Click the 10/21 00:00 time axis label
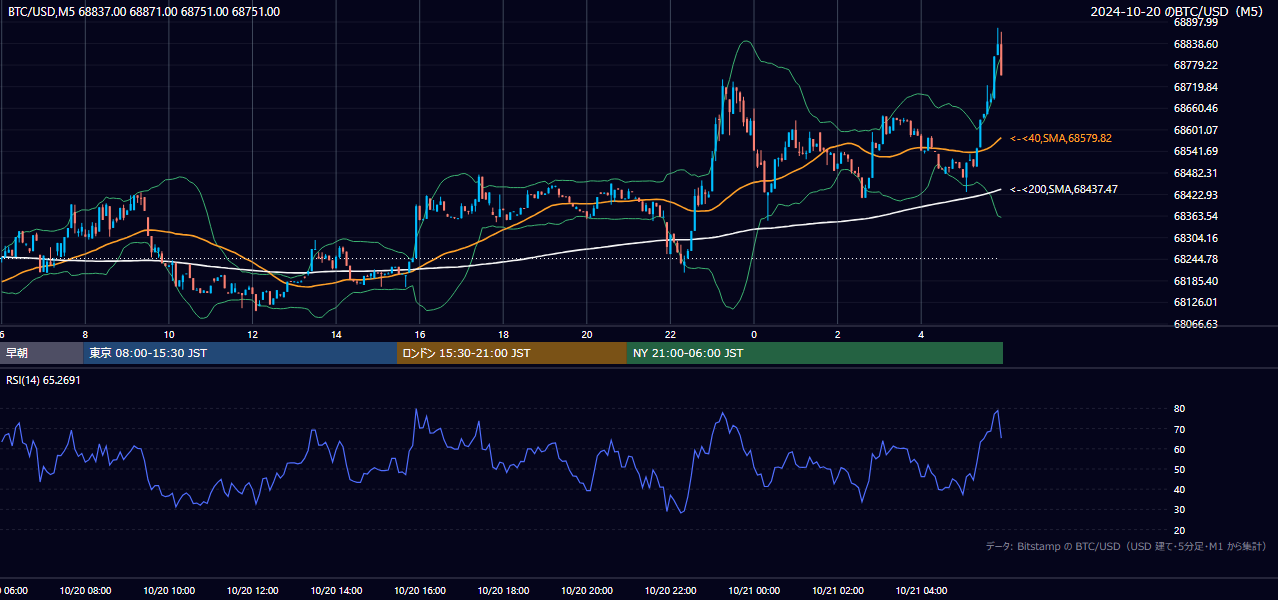Image resolution: width=1278 pixels, height=600 pixels. point(754,591)
